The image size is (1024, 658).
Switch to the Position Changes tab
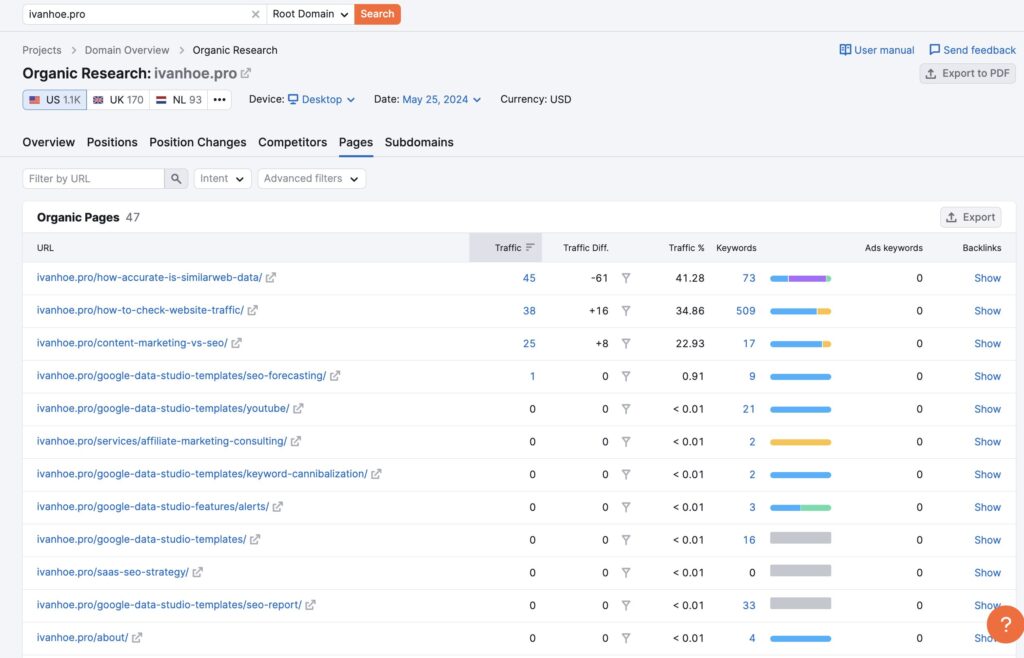[x=198, y=143]
